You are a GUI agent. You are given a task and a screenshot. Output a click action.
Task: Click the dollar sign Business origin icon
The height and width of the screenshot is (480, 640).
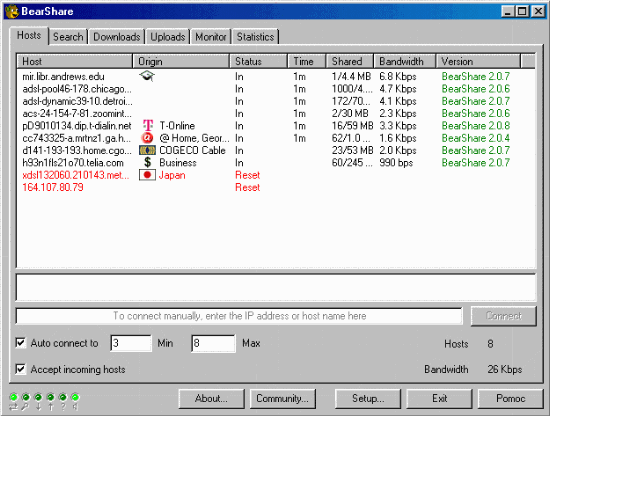(x=147, y=162)
